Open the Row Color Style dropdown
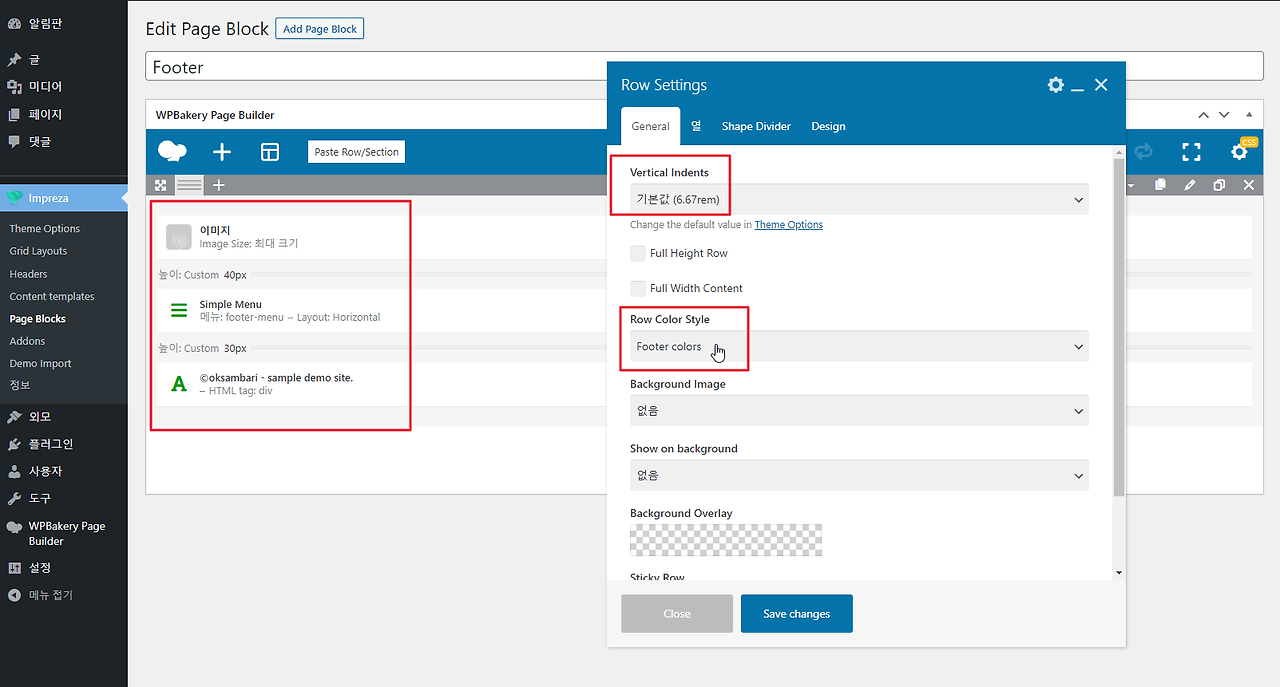Screen dimensions: 1280x687 (859, 346)
